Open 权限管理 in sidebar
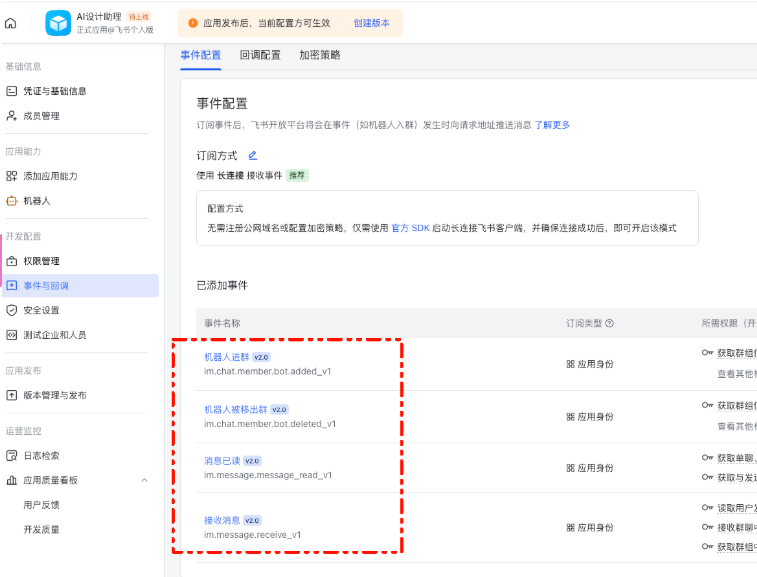 coord(42,261)
